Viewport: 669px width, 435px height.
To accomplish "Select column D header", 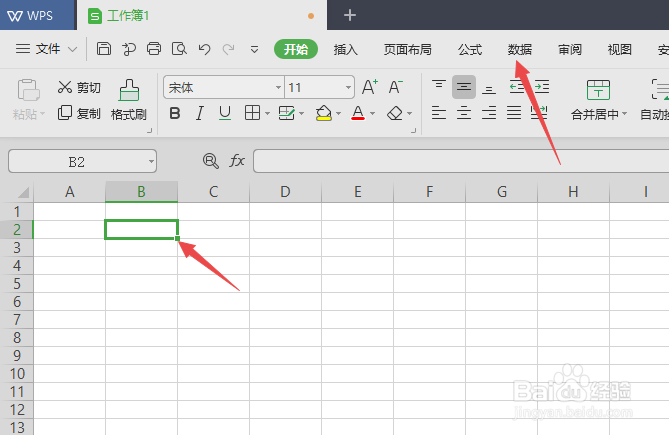I will point(285,191).
